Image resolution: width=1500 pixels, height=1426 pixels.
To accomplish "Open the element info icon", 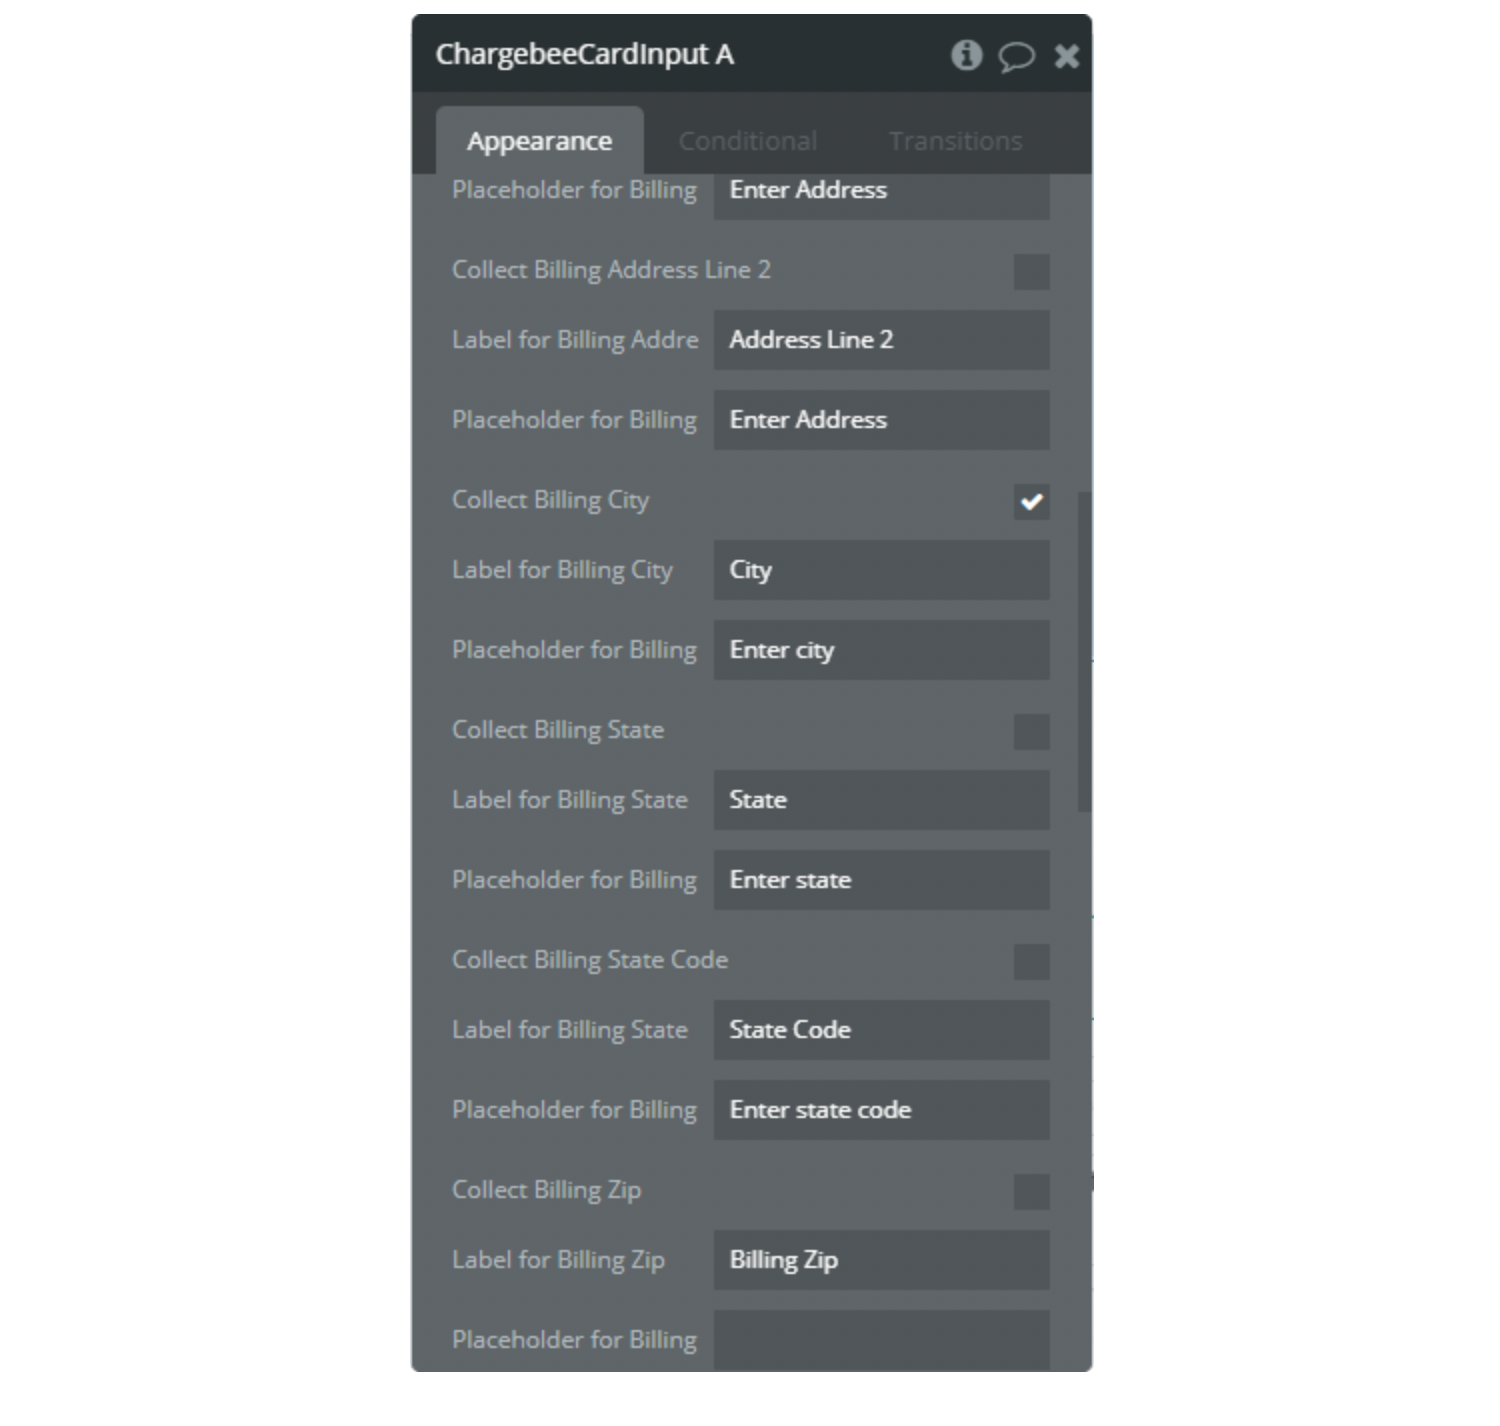I will point(966,55).
